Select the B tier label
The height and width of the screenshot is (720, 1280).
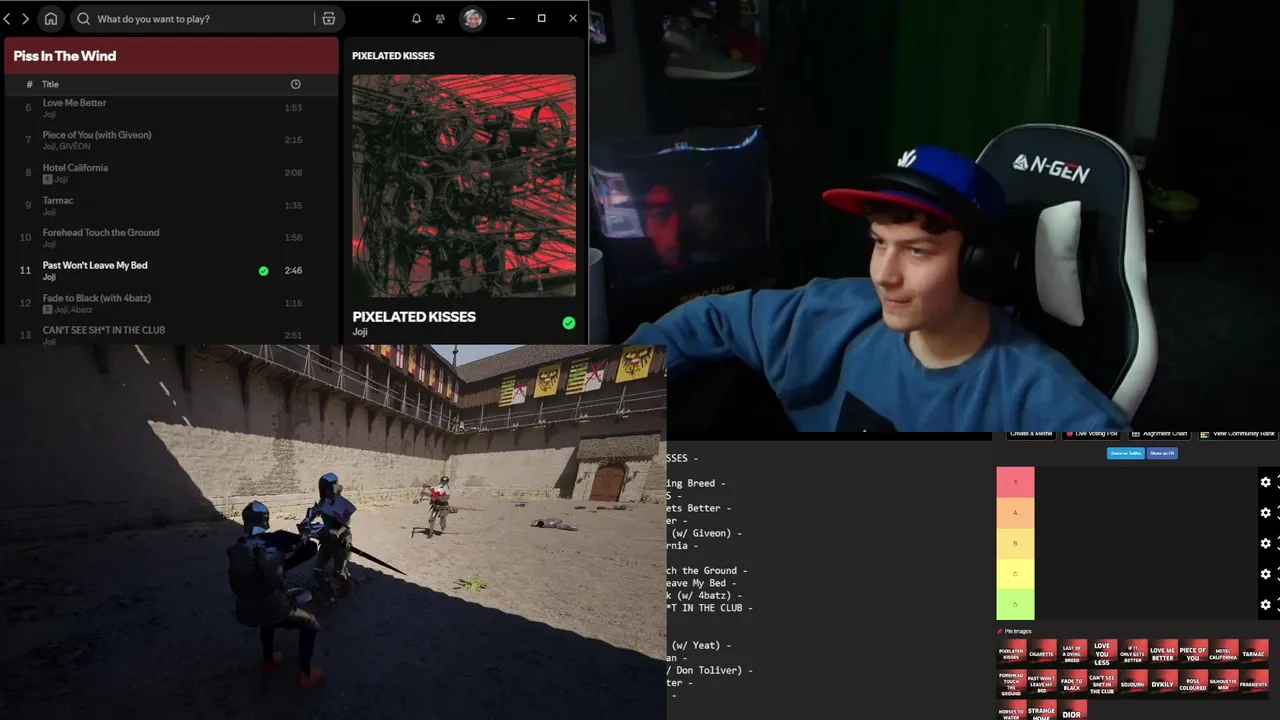[1015, 543]
